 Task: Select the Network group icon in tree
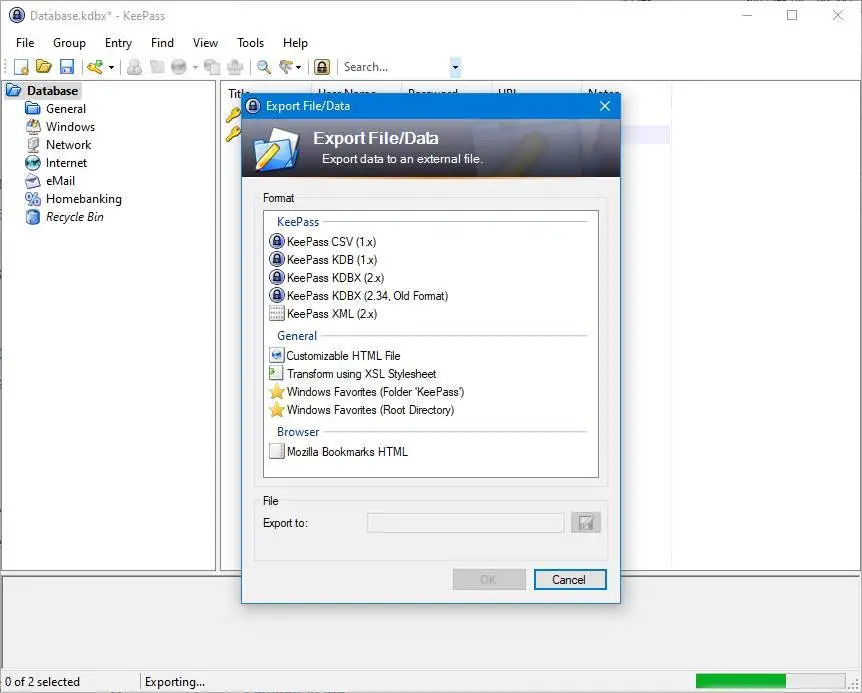pos(33,145)
